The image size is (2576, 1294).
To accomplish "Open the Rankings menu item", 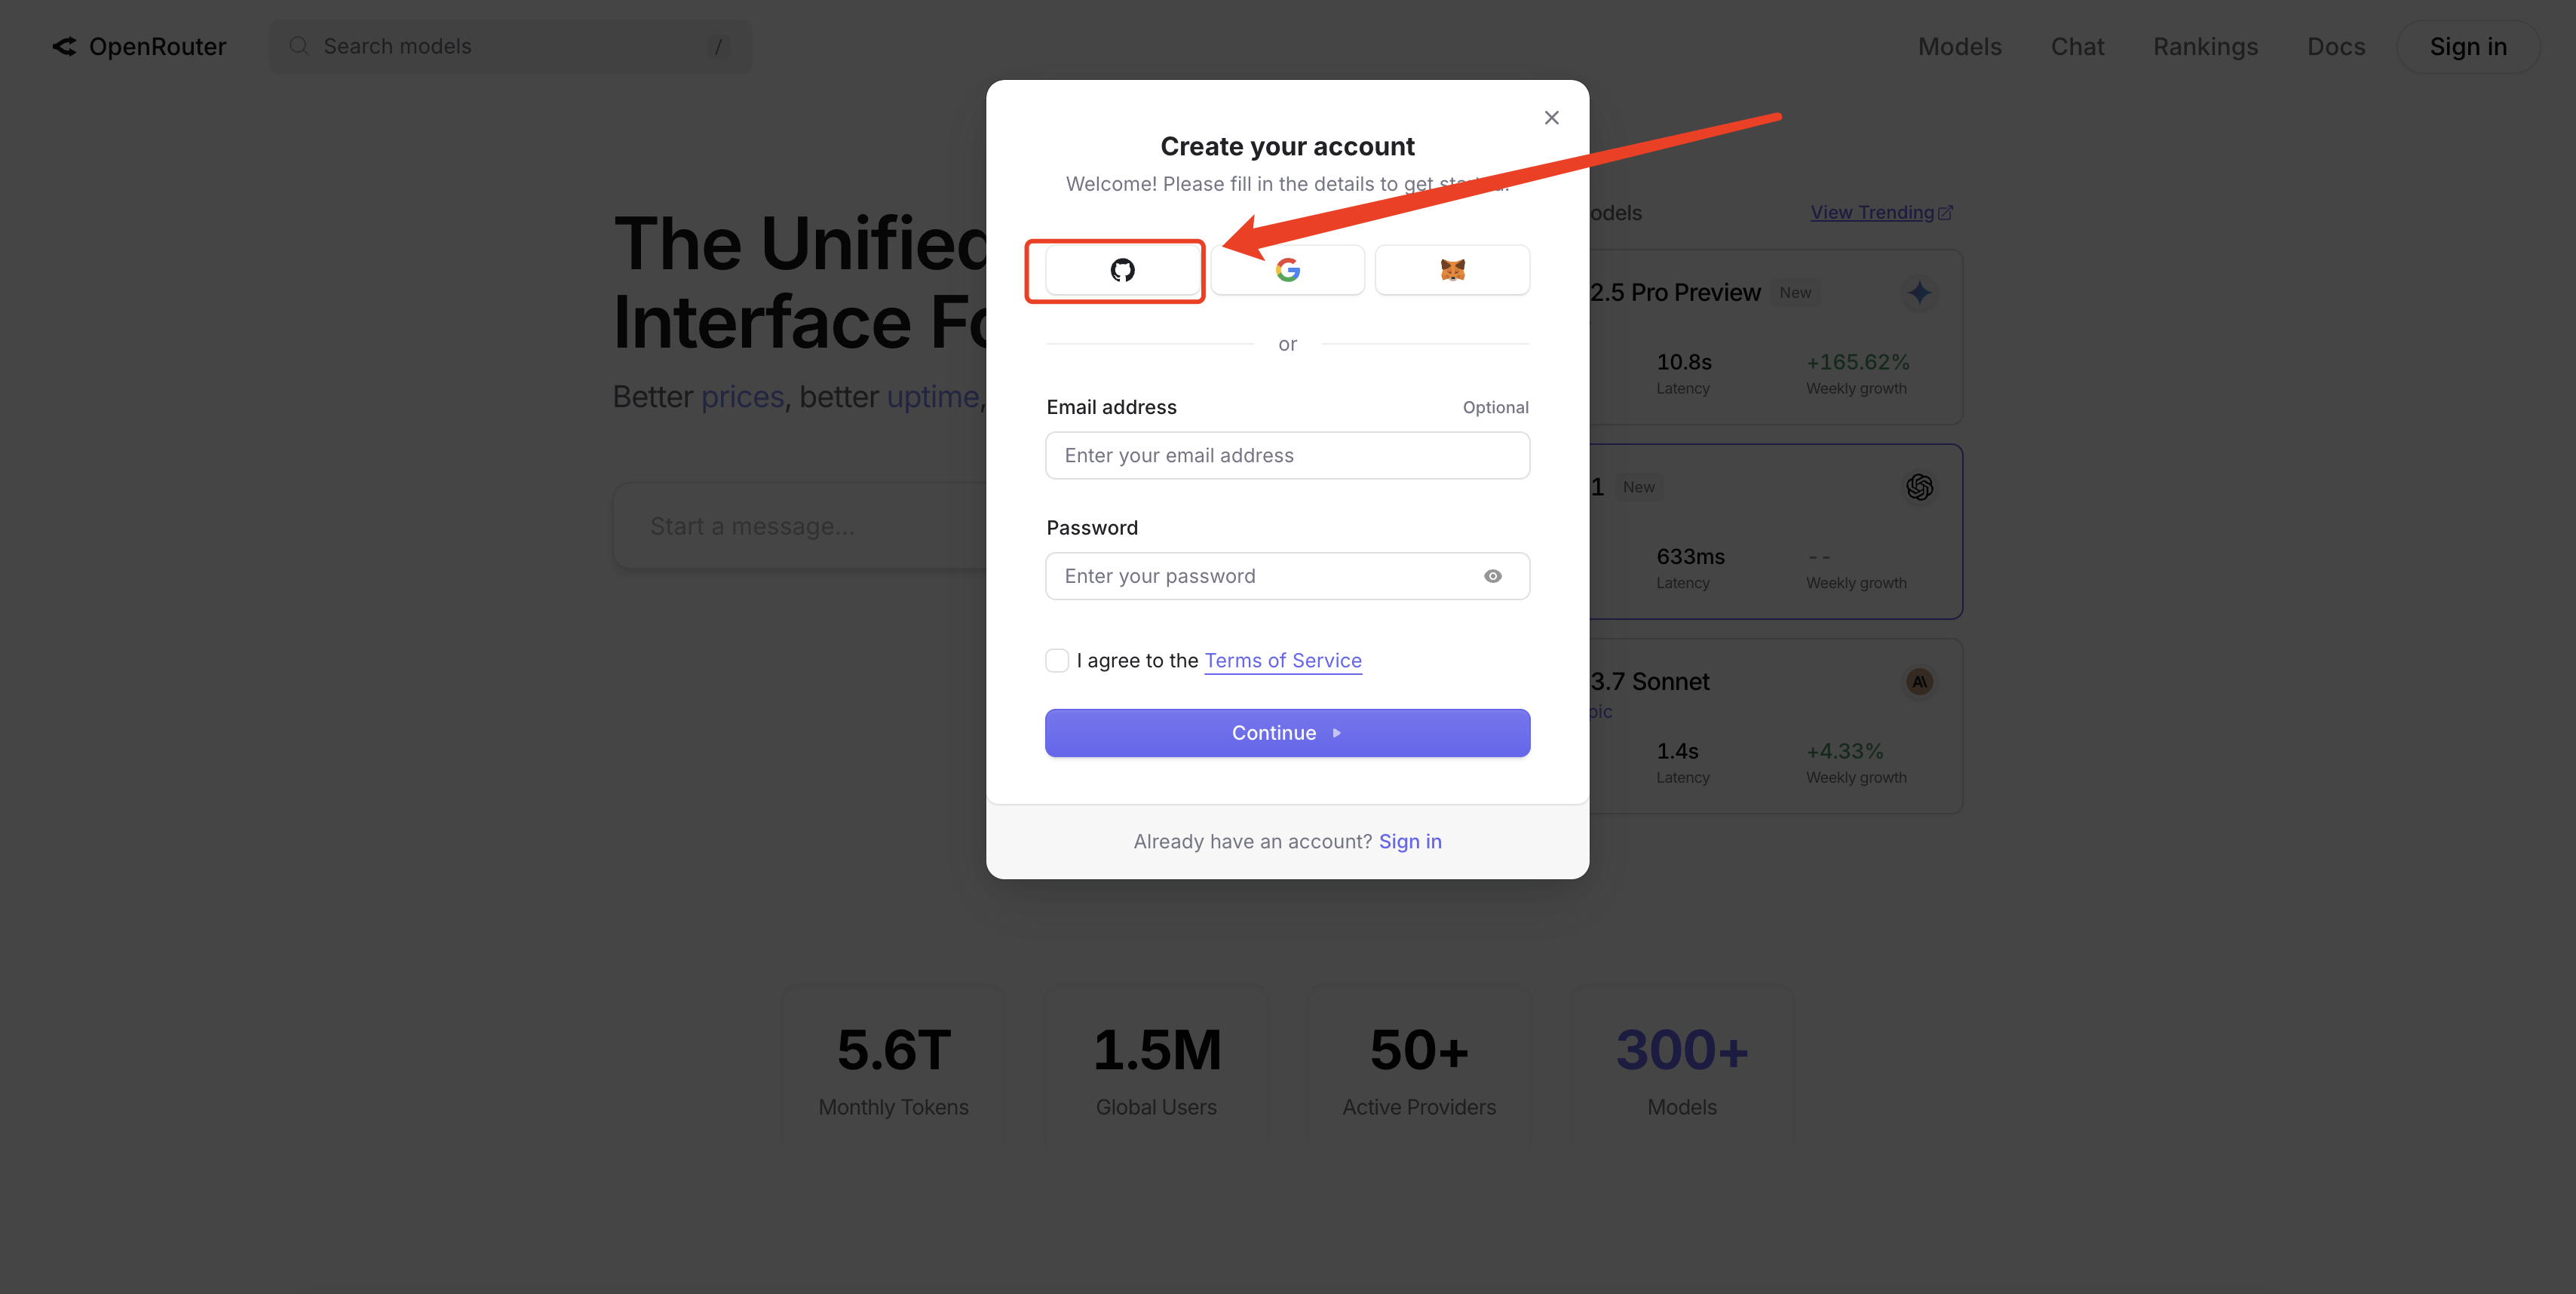I will coord(2205,47).
